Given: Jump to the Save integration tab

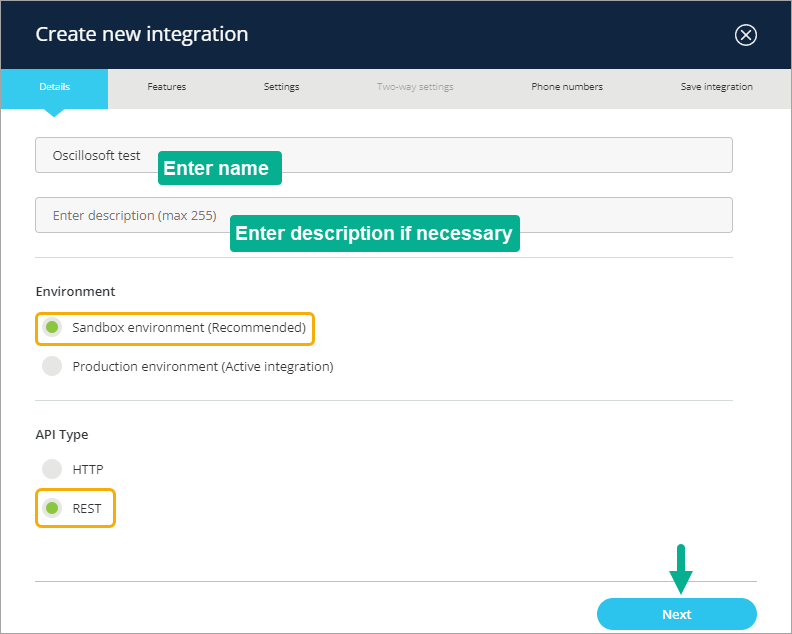Looking at the screenshot, I should click(x=716, y=87).
